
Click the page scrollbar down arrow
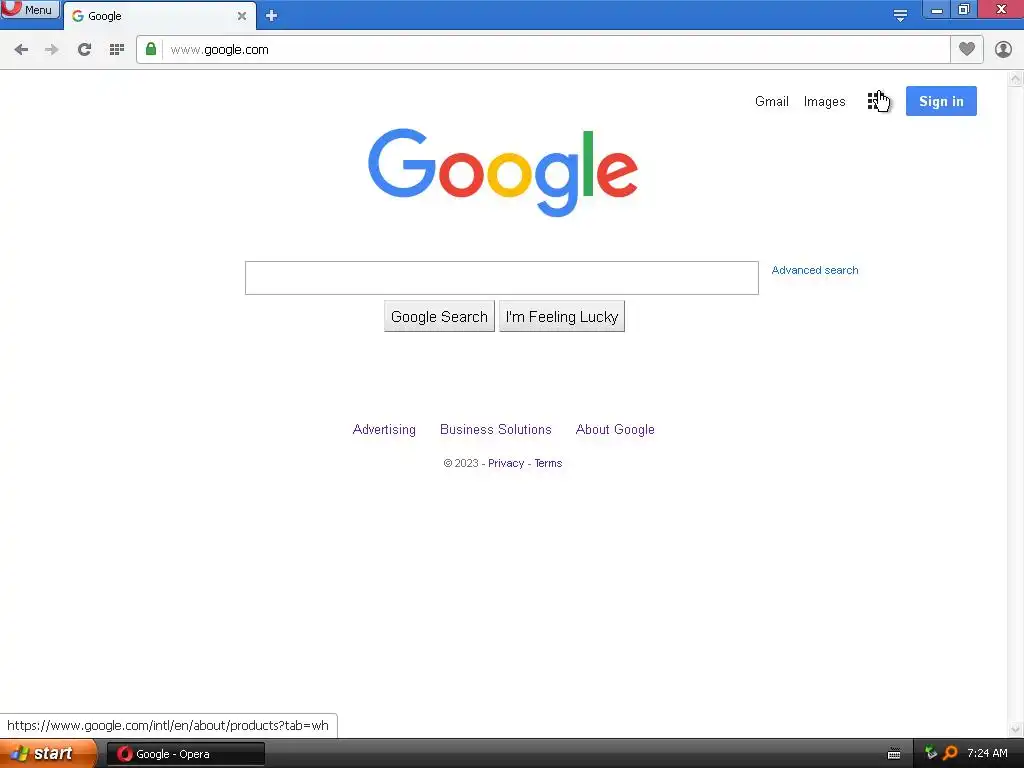tap(1016, 729)
